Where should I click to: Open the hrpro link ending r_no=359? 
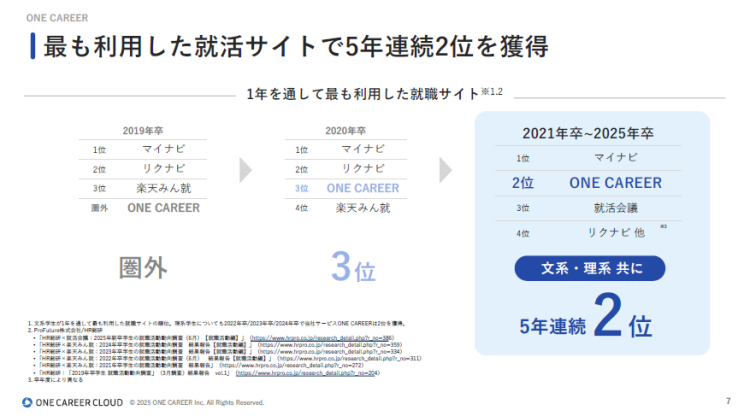pyautogui.click(x=330, y=345)
